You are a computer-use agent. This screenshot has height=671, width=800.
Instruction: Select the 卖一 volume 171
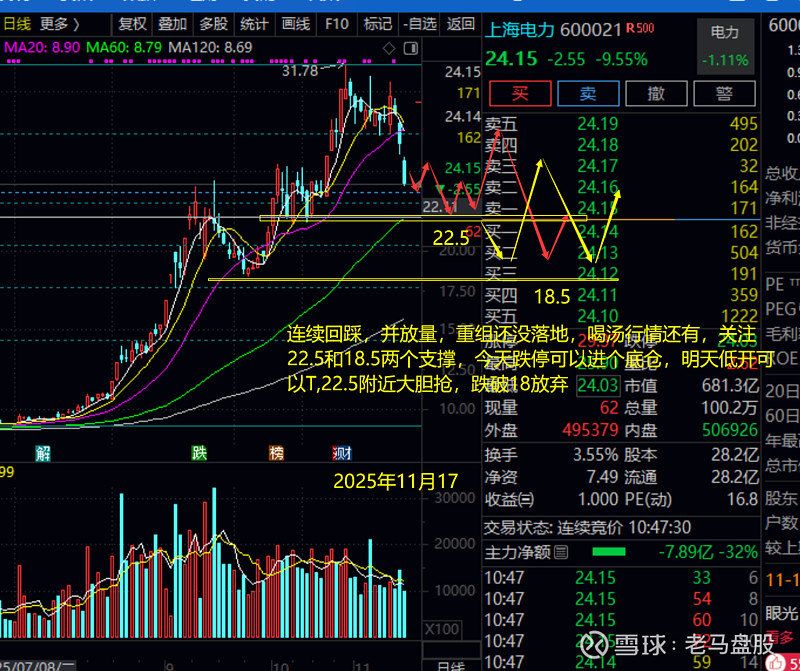tap(743, 208)
